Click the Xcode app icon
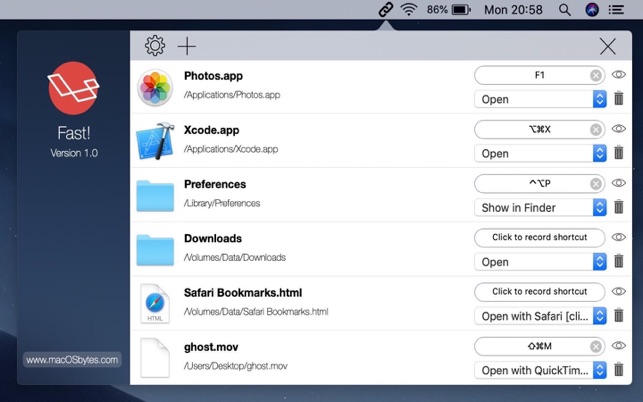Screen dimensions: 643x402 coord(155,141)
